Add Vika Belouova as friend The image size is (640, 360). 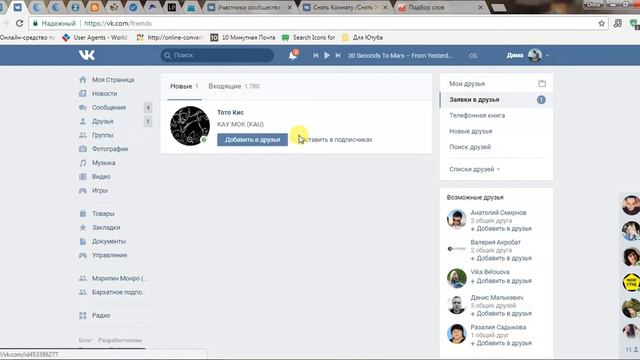(501, 281)
